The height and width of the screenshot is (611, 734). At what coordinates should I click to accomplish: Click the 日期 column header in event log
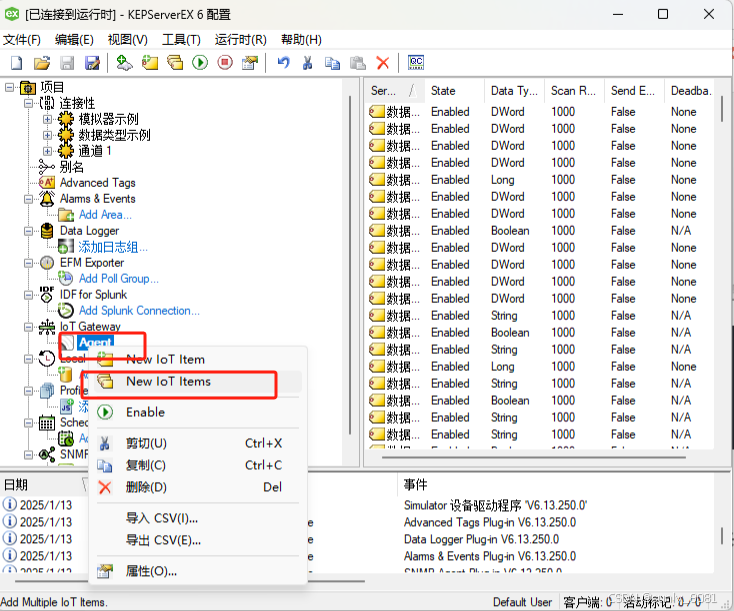tap(44, 485)
